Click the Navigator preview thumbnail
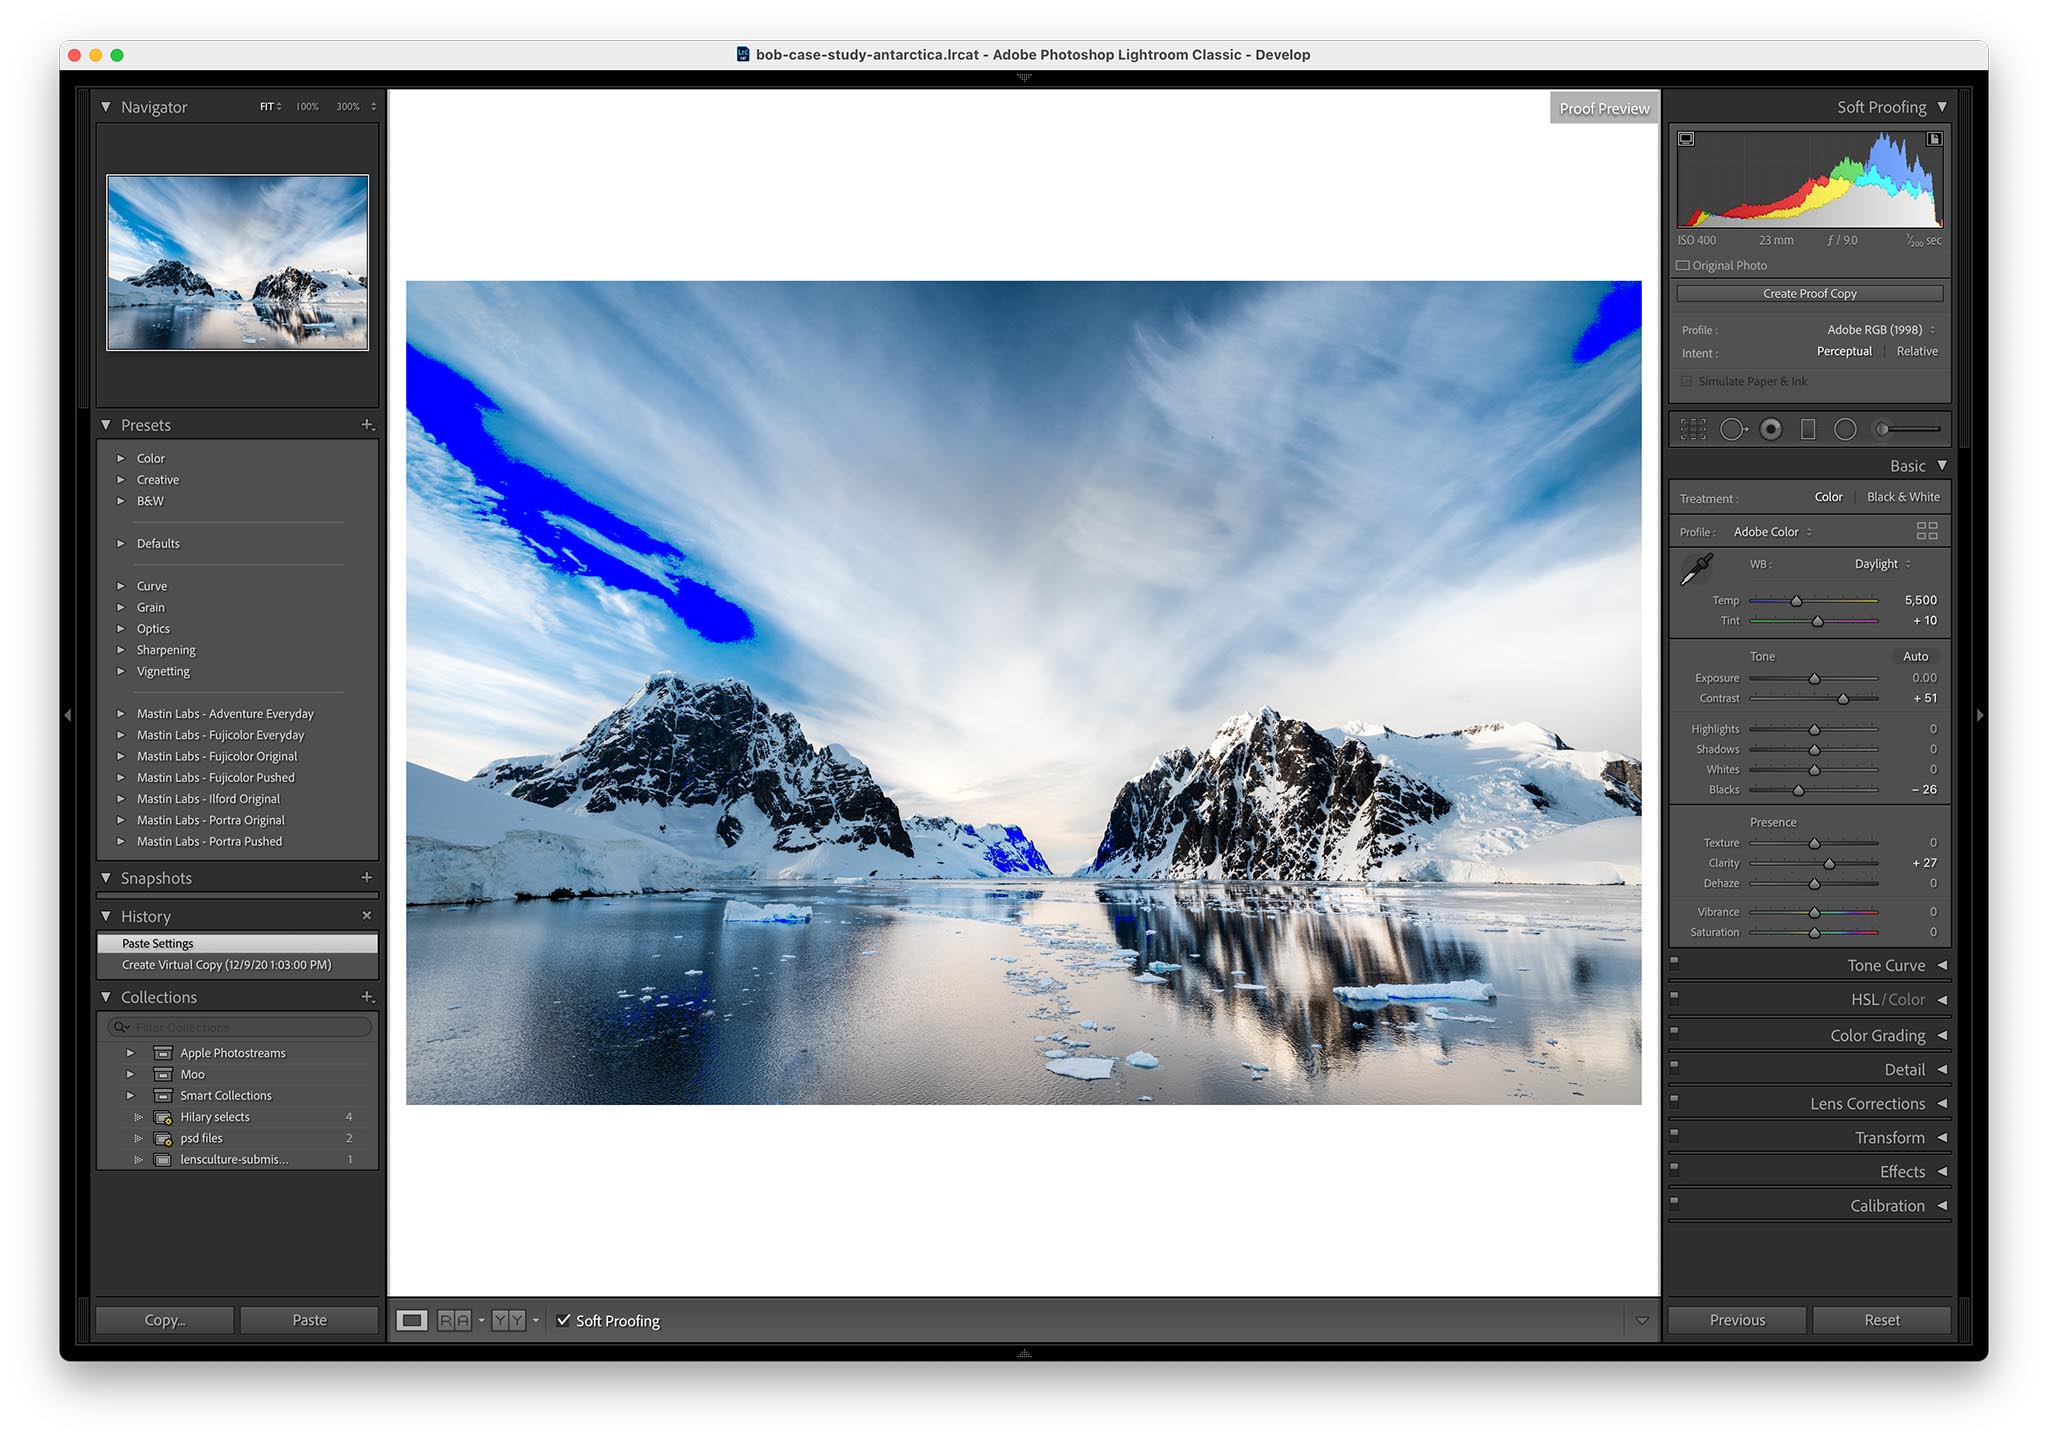Viewport: 2048px width, 1440px height. click(237, 262)
